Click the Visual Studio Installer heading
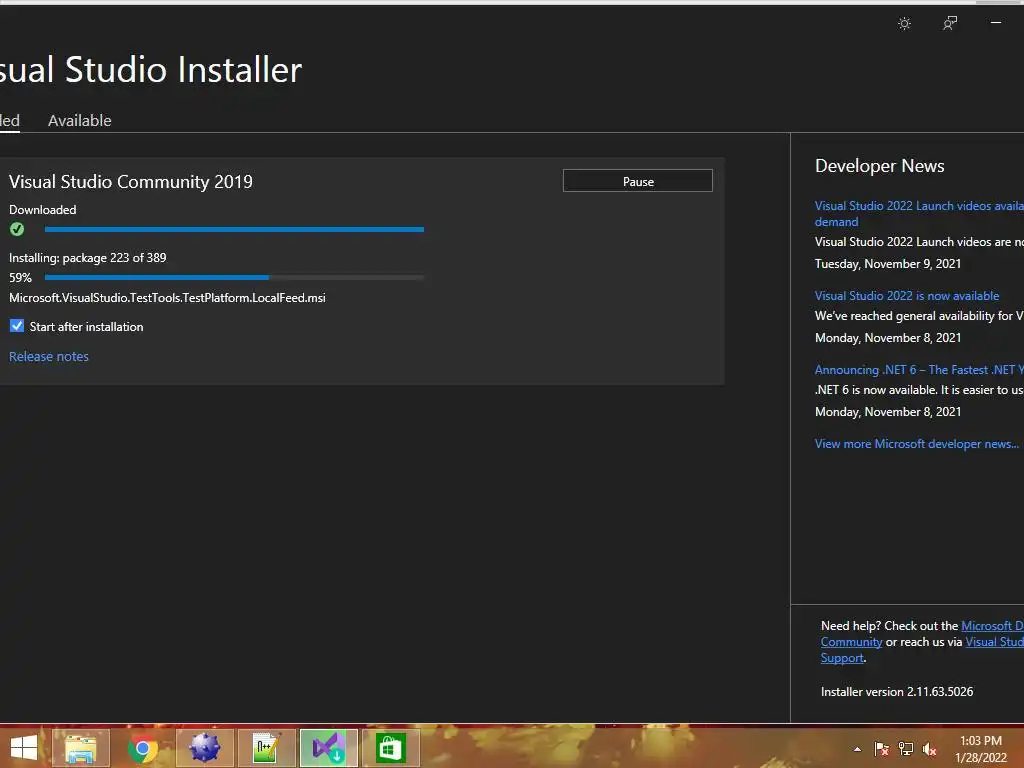Viewport: 1024px width, 768px height. click(151, 70)
